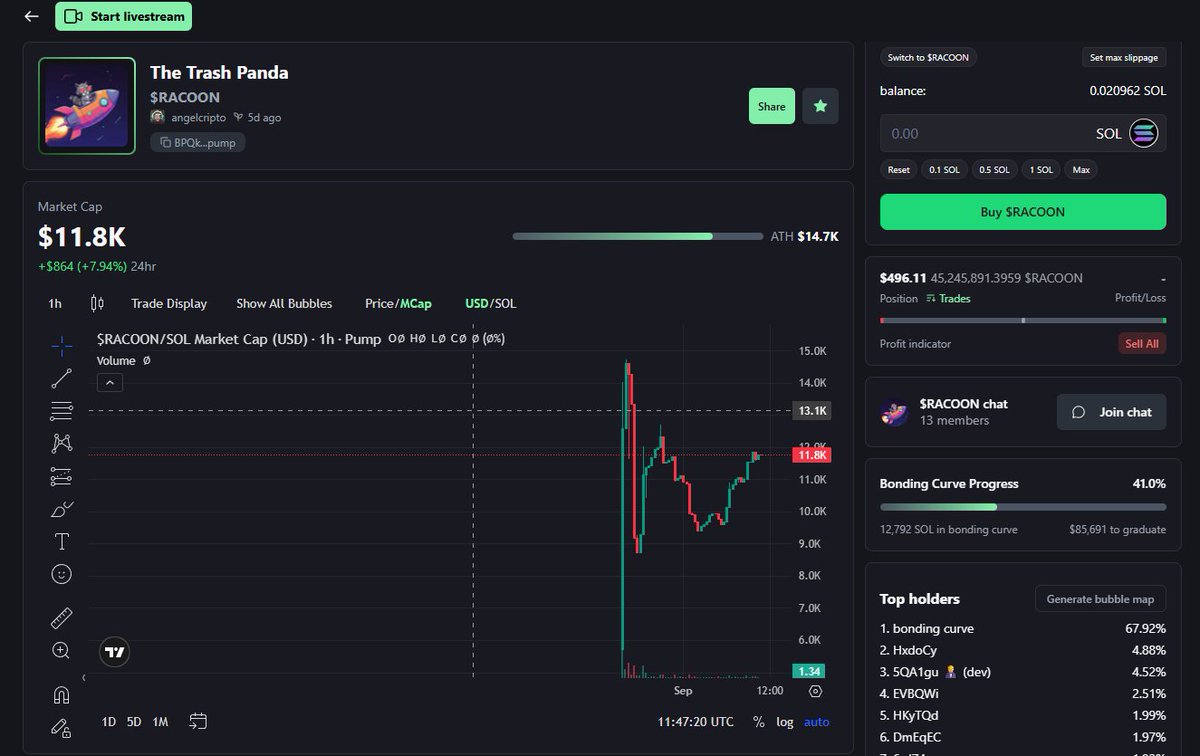The image size is (1200, 756).
Task: Click the Sell All button
Action: [1142, 344]
